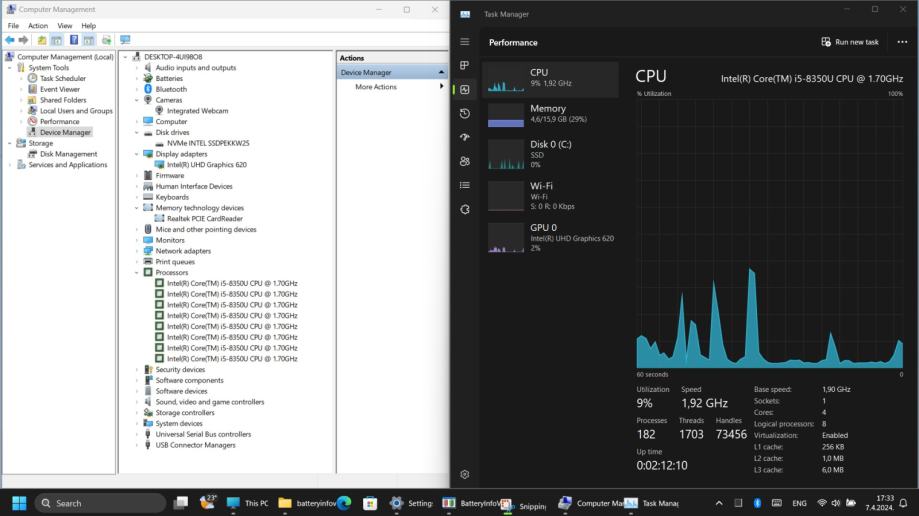The height and width of the screenshot is (516, 919).
Task: Open Microsoft Edge from the taskbar
Action: coord(345,503)
